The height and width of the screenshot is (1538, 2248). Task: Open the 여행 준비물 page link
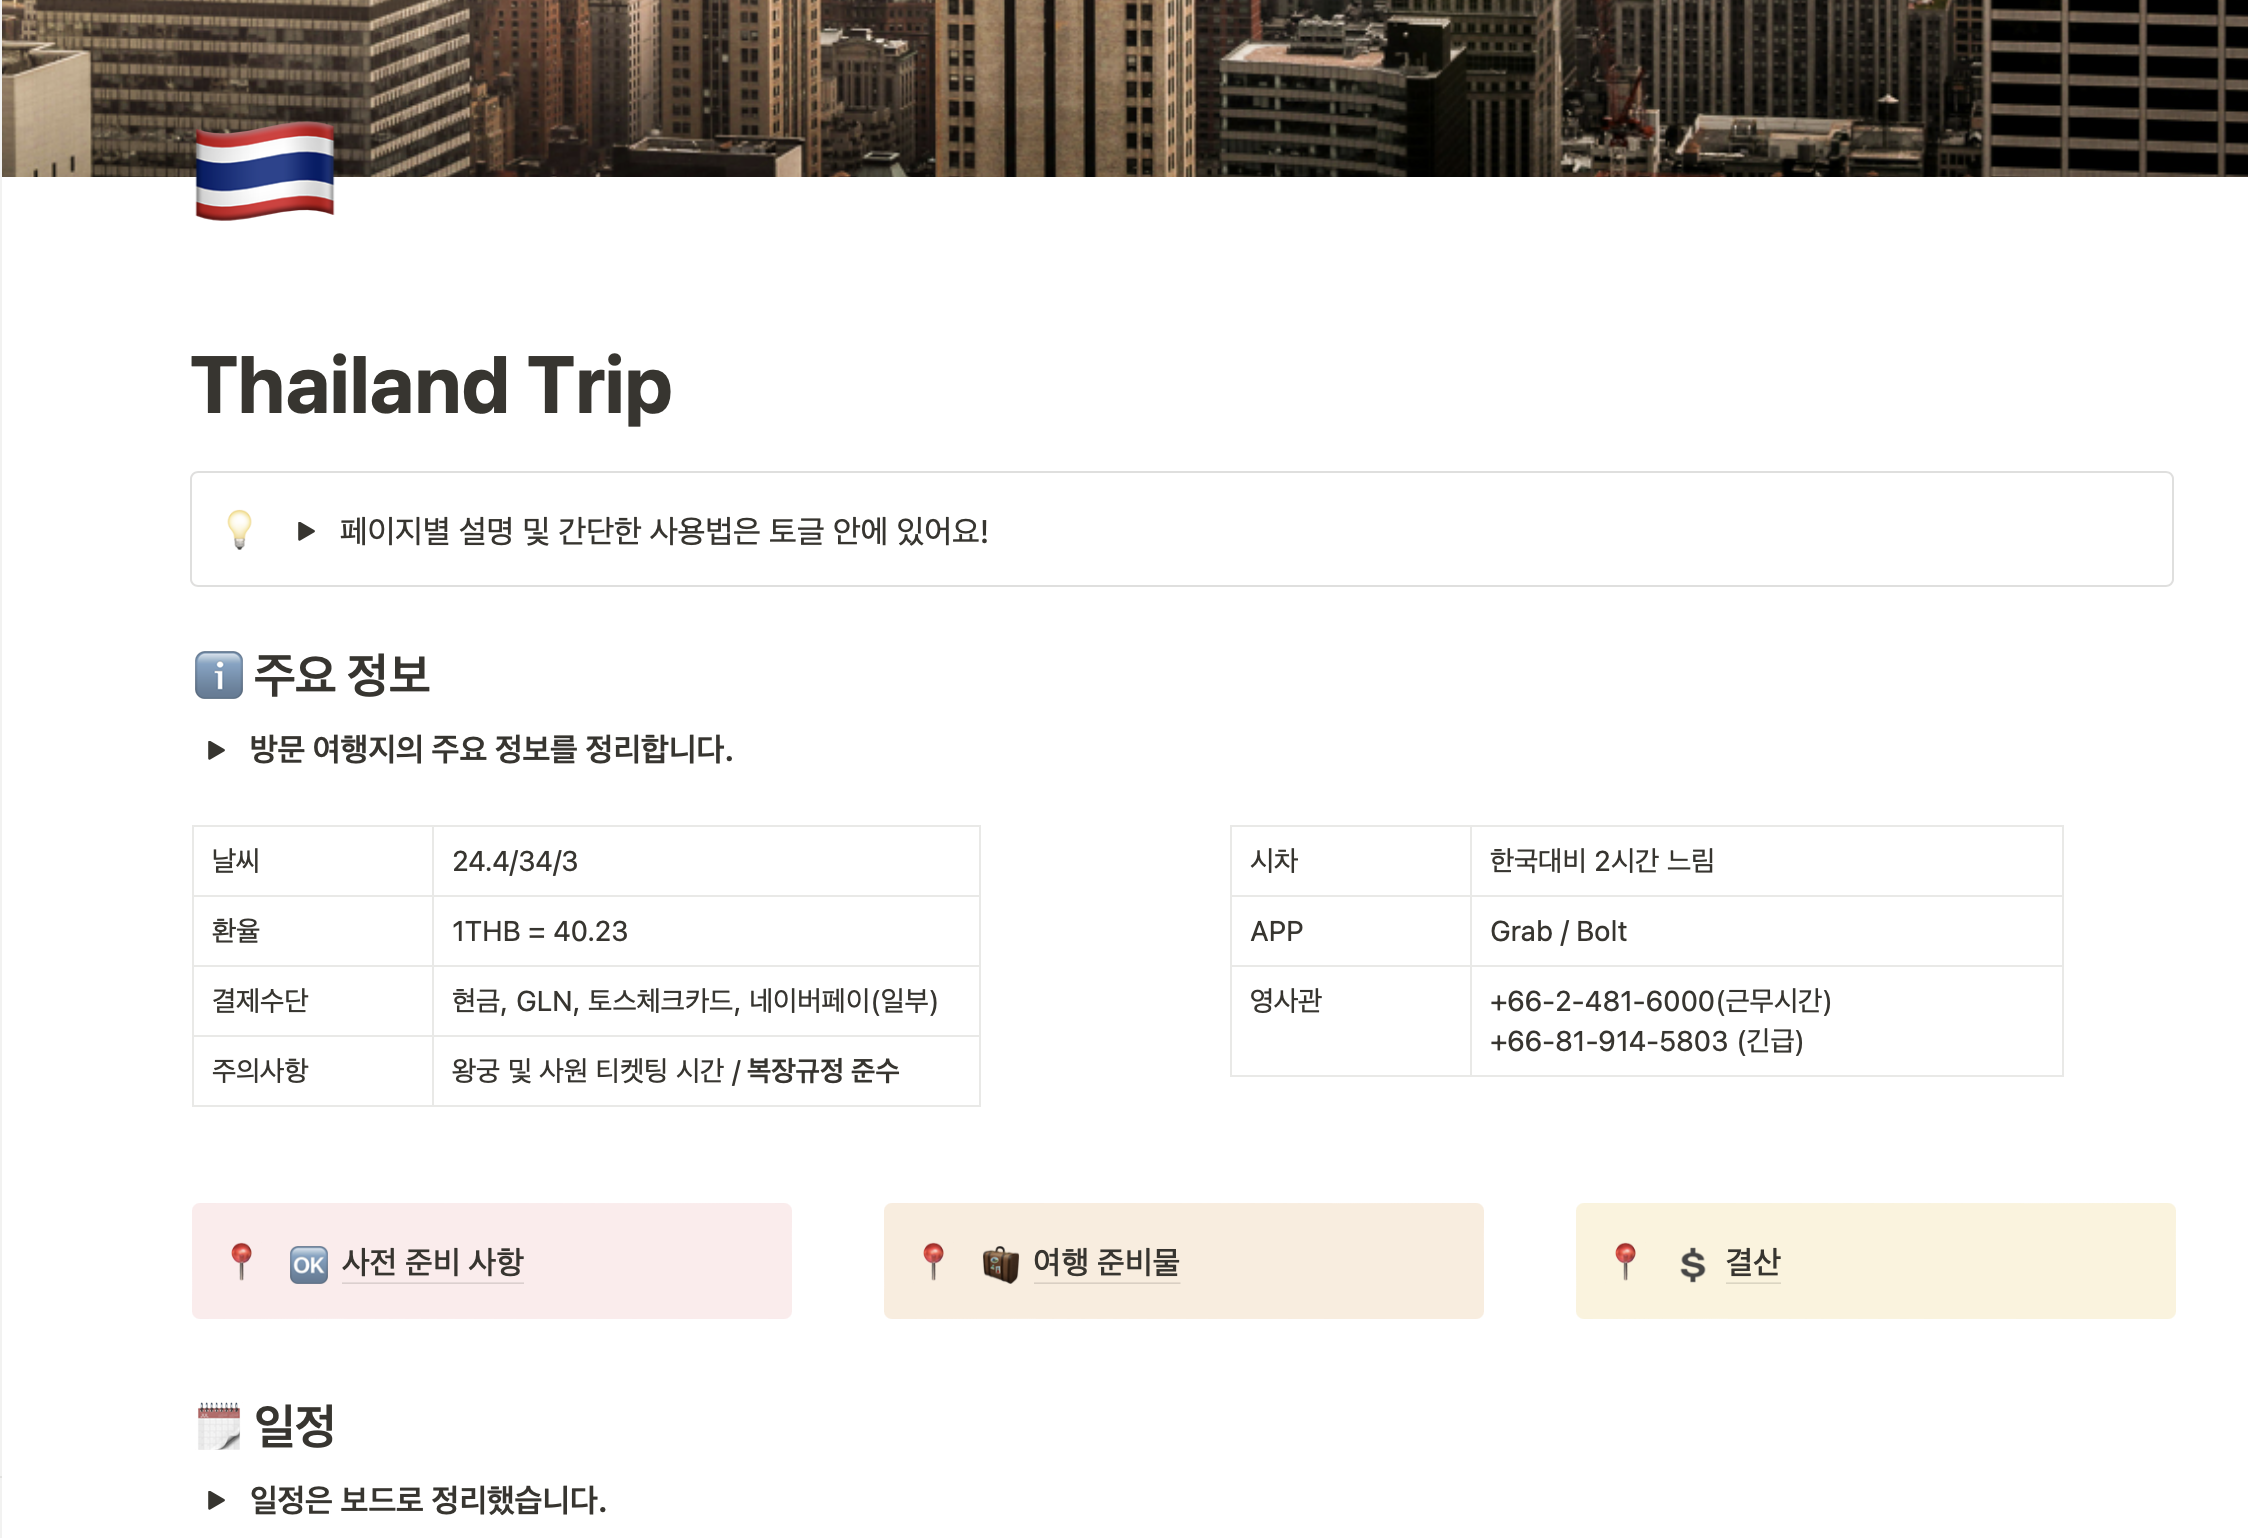coord(1106,1262)
